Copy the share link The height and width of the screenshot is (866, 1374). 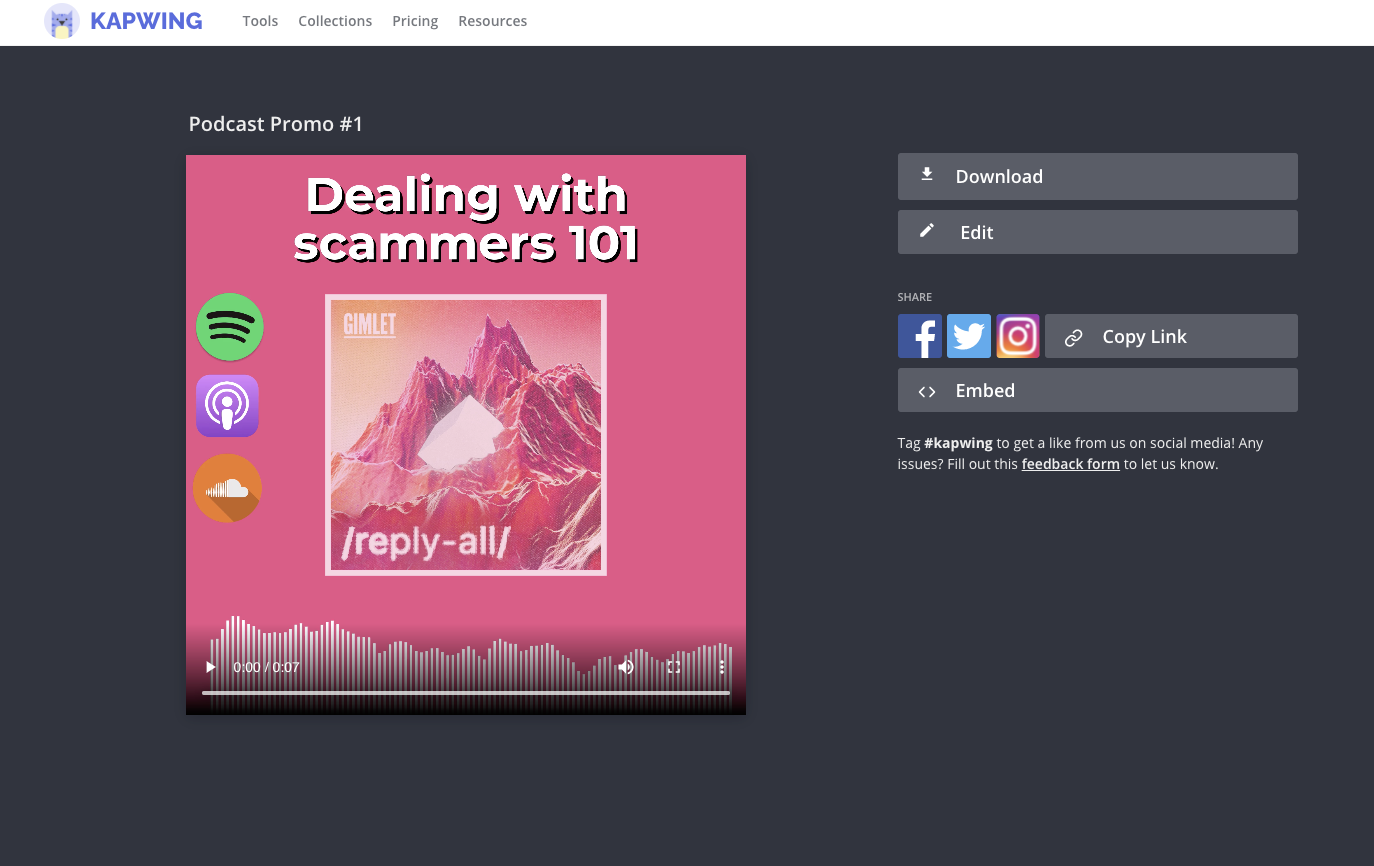(1171, 337)
